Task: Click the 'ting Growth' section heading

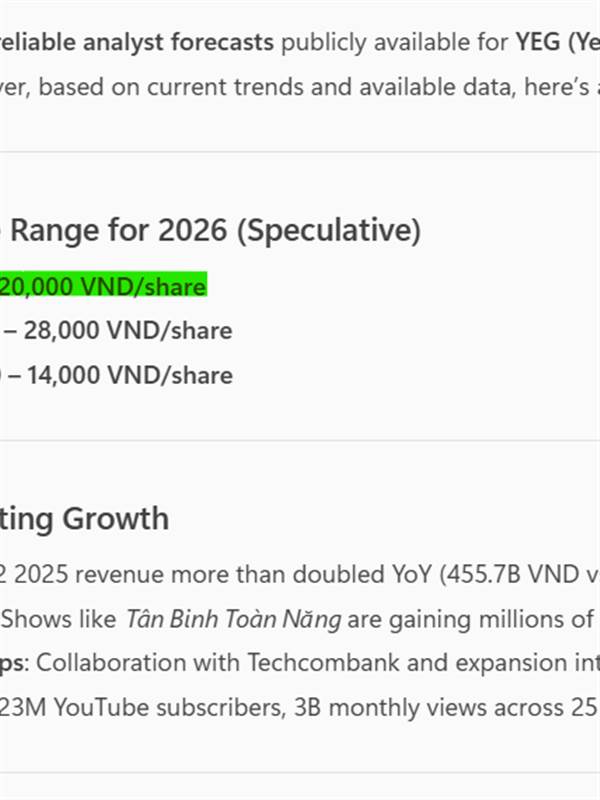Action: click(x=84, y=520)
